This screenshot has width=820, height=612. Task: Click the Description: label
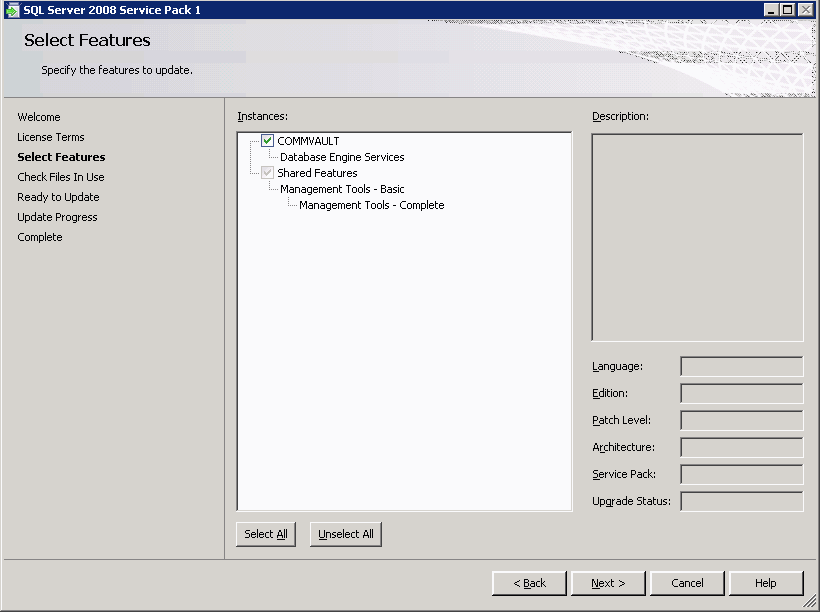tap(620, 116)
